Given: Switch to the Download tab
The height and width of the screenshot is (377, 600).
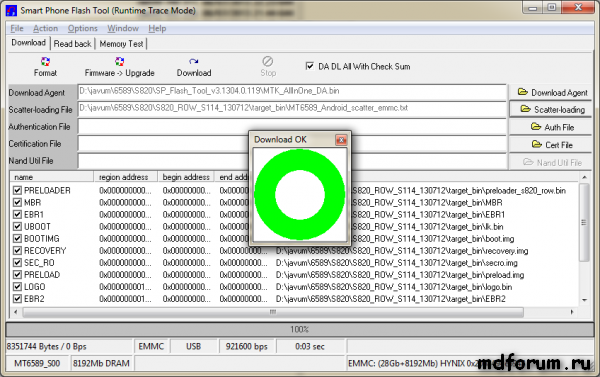Looking at the screenshot, I should pos(29,42).
